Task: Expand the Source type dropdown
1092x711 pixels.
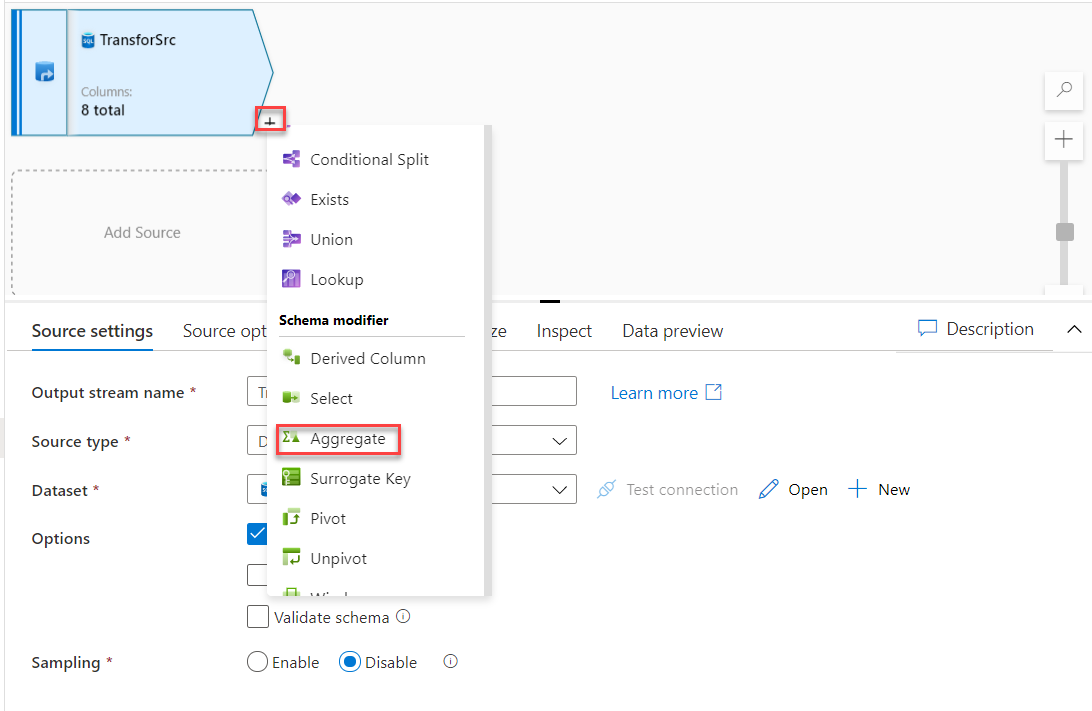Action: 560,441
